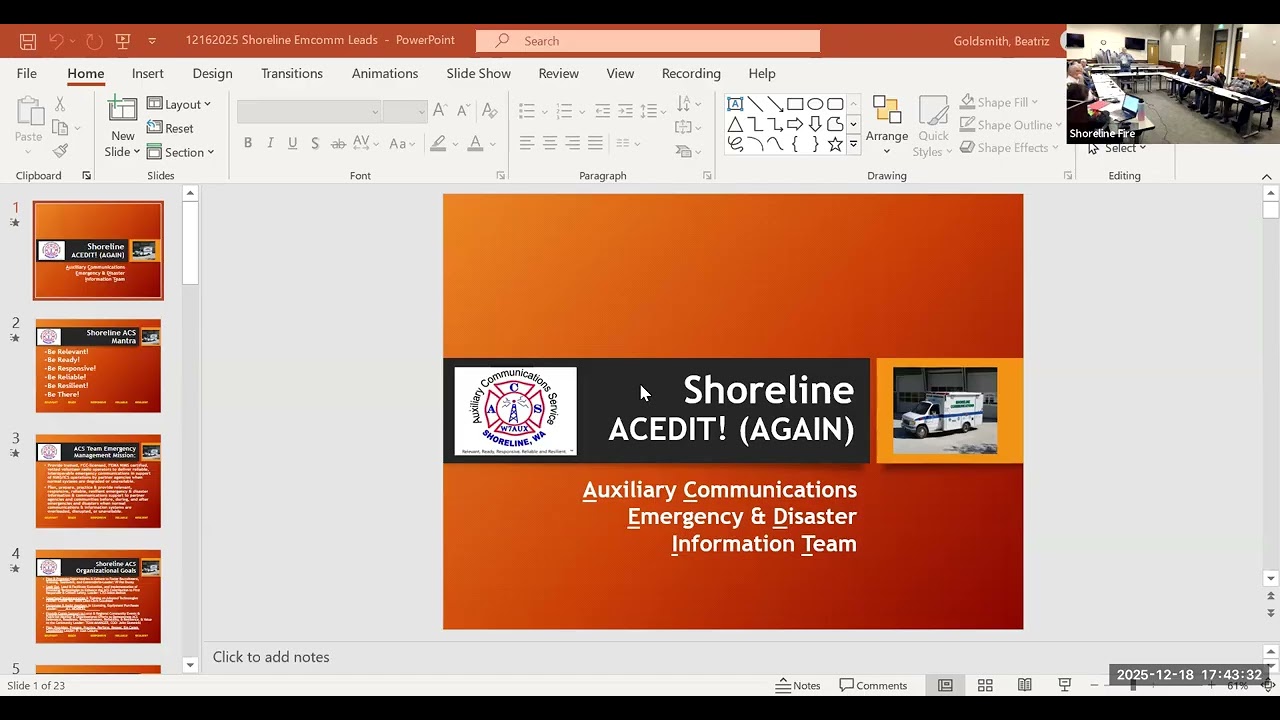1280x720 pixels.
Task: Insert a New Slide using the slide icon
Action: click(123, 111)
